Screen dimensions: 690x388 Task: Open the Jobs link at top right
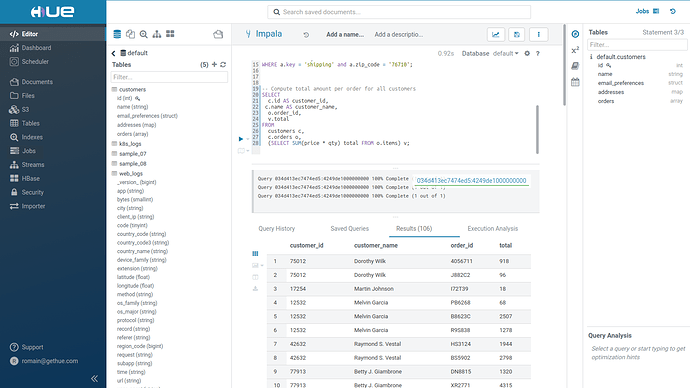click(642, 11)
